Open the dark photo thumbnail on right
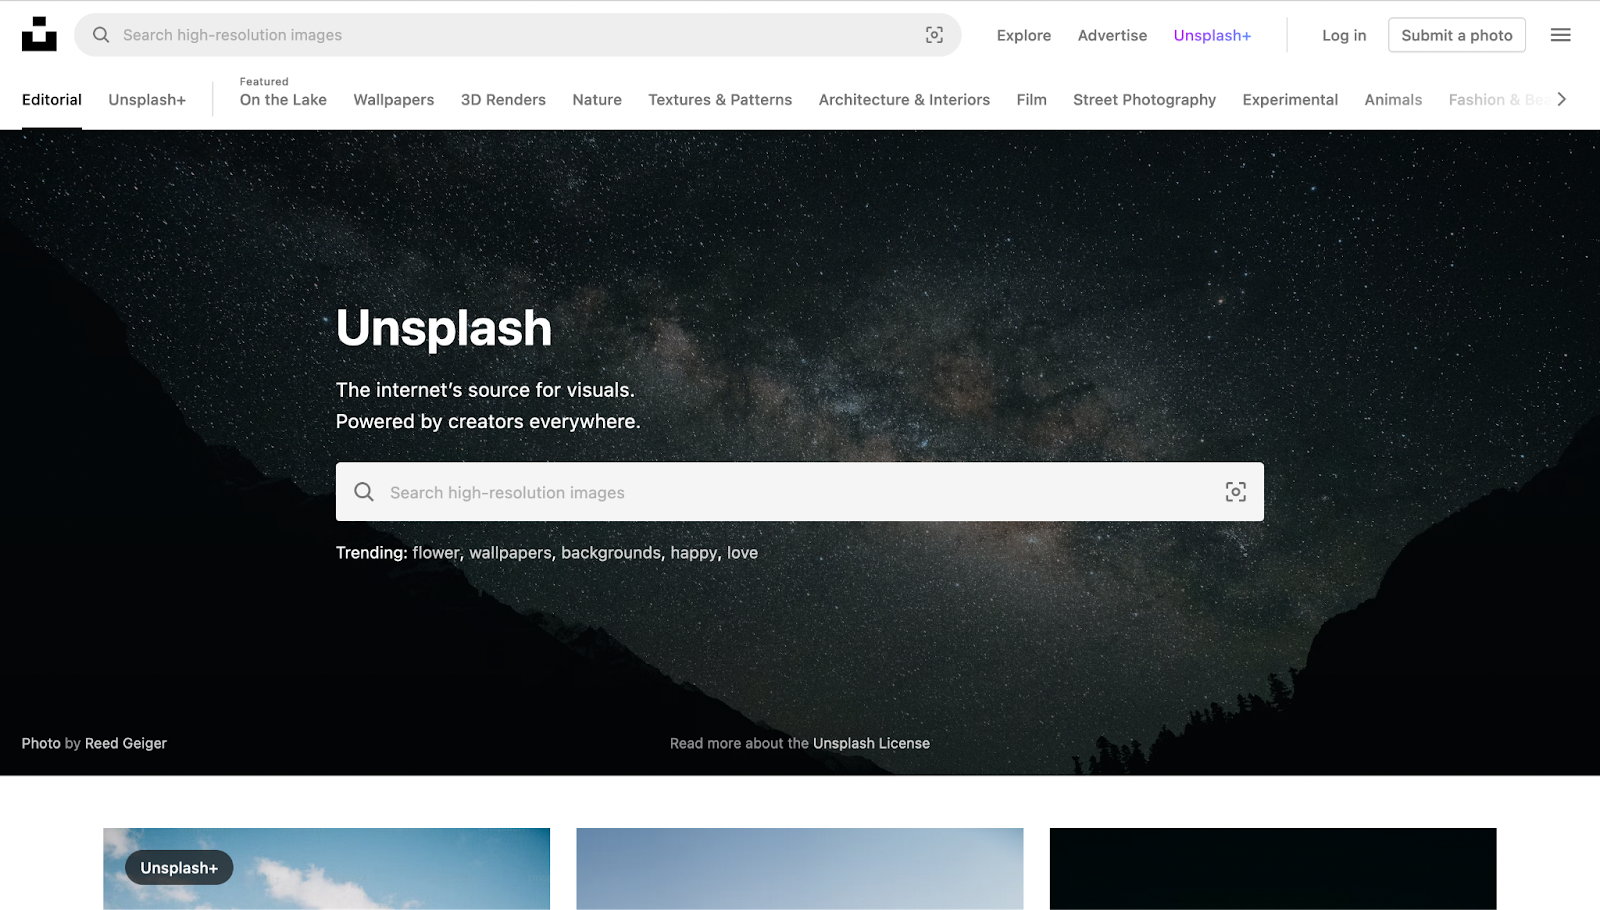The image size is (1600, 910). [1273, 869]
